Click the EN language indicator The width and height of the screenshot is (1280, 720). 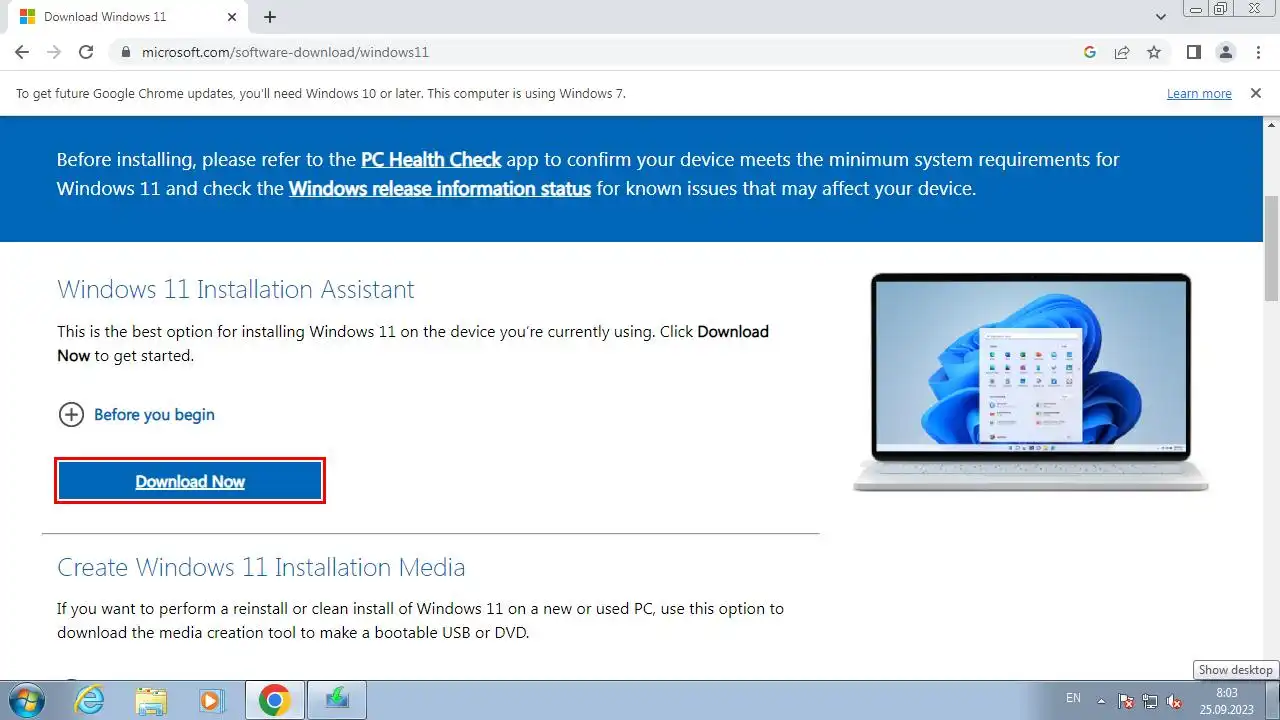(1073, 698)
